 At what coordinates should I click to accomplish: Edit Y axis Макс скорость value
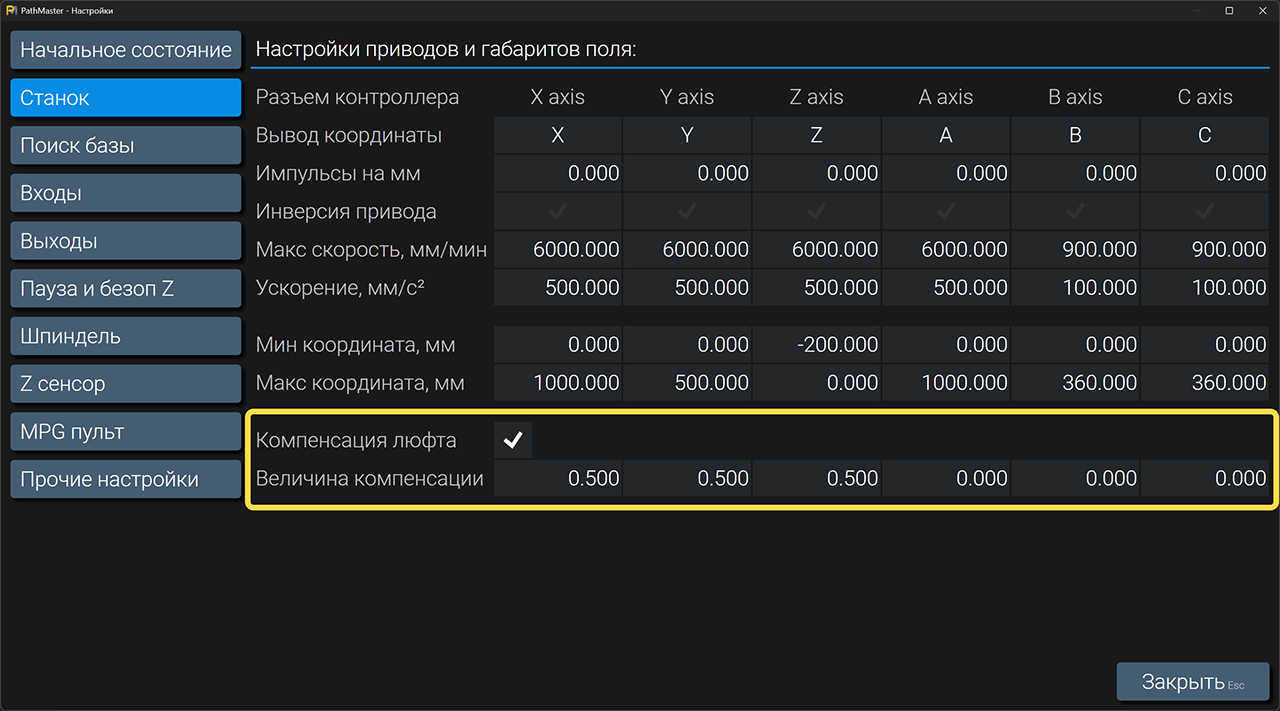click(x=687, y=250)
